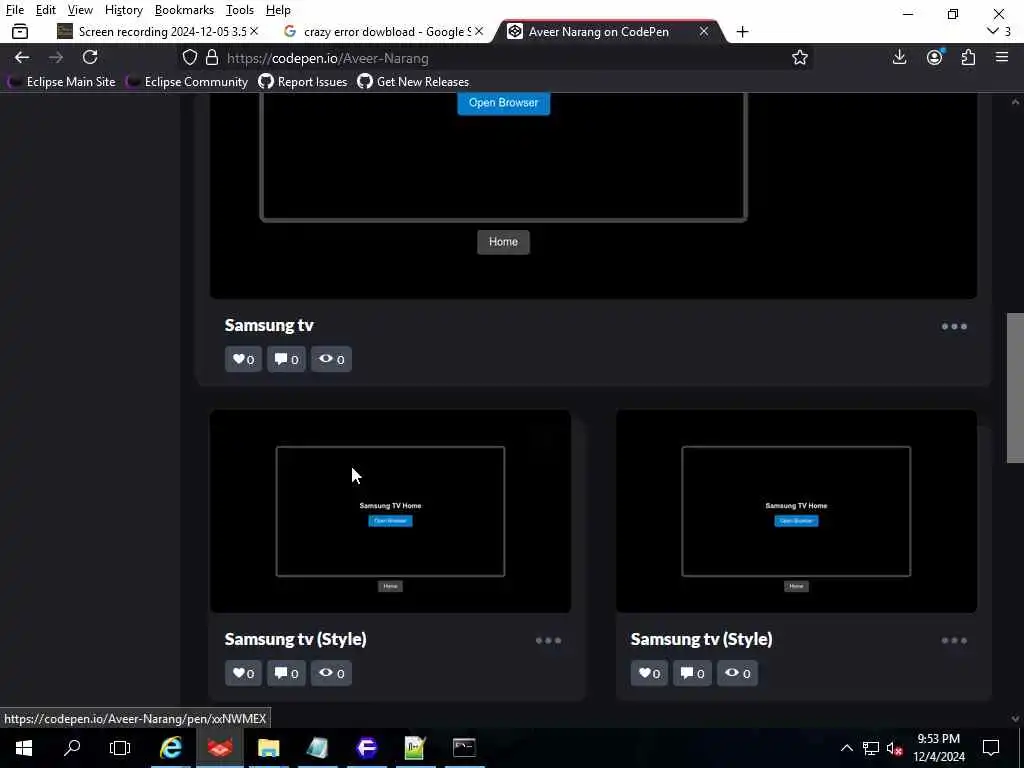This screenshot has height=768, width=1024.
Task: Open Report Issues bookmark
Action: pos(303,82)
